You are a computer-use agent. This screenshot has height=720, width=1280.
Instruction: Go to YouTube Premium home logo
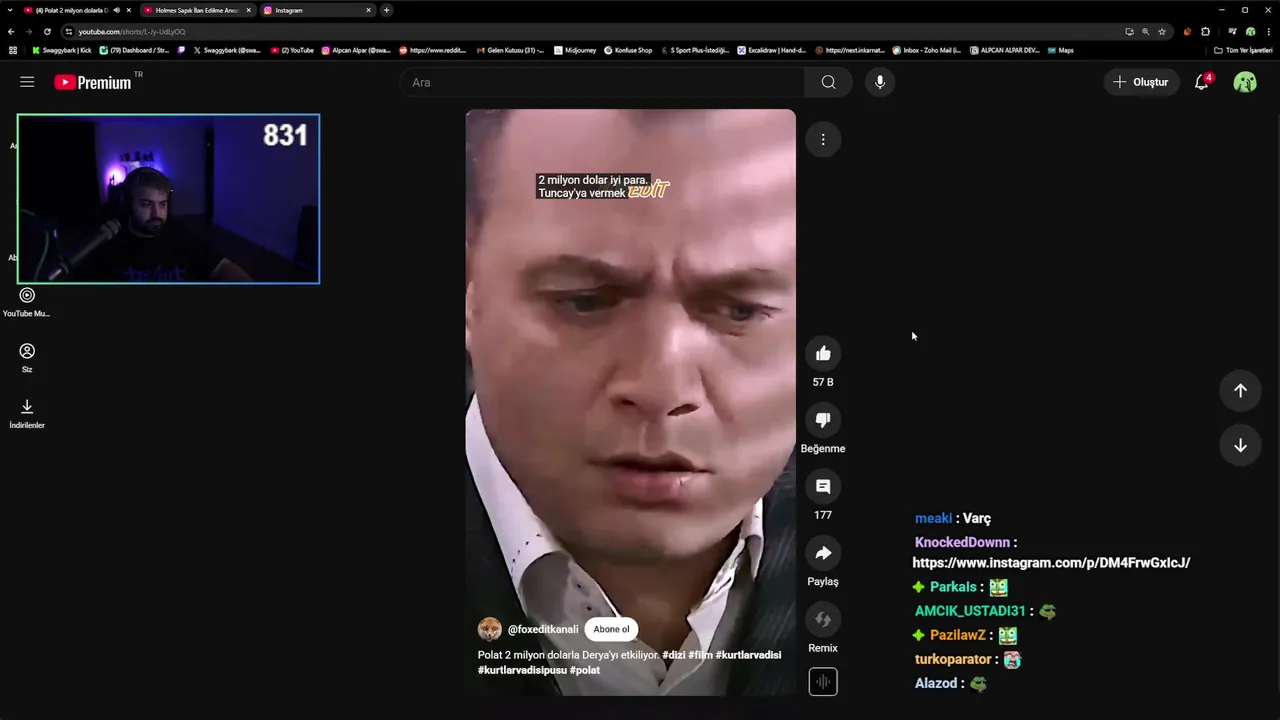[x=93, y=82]
